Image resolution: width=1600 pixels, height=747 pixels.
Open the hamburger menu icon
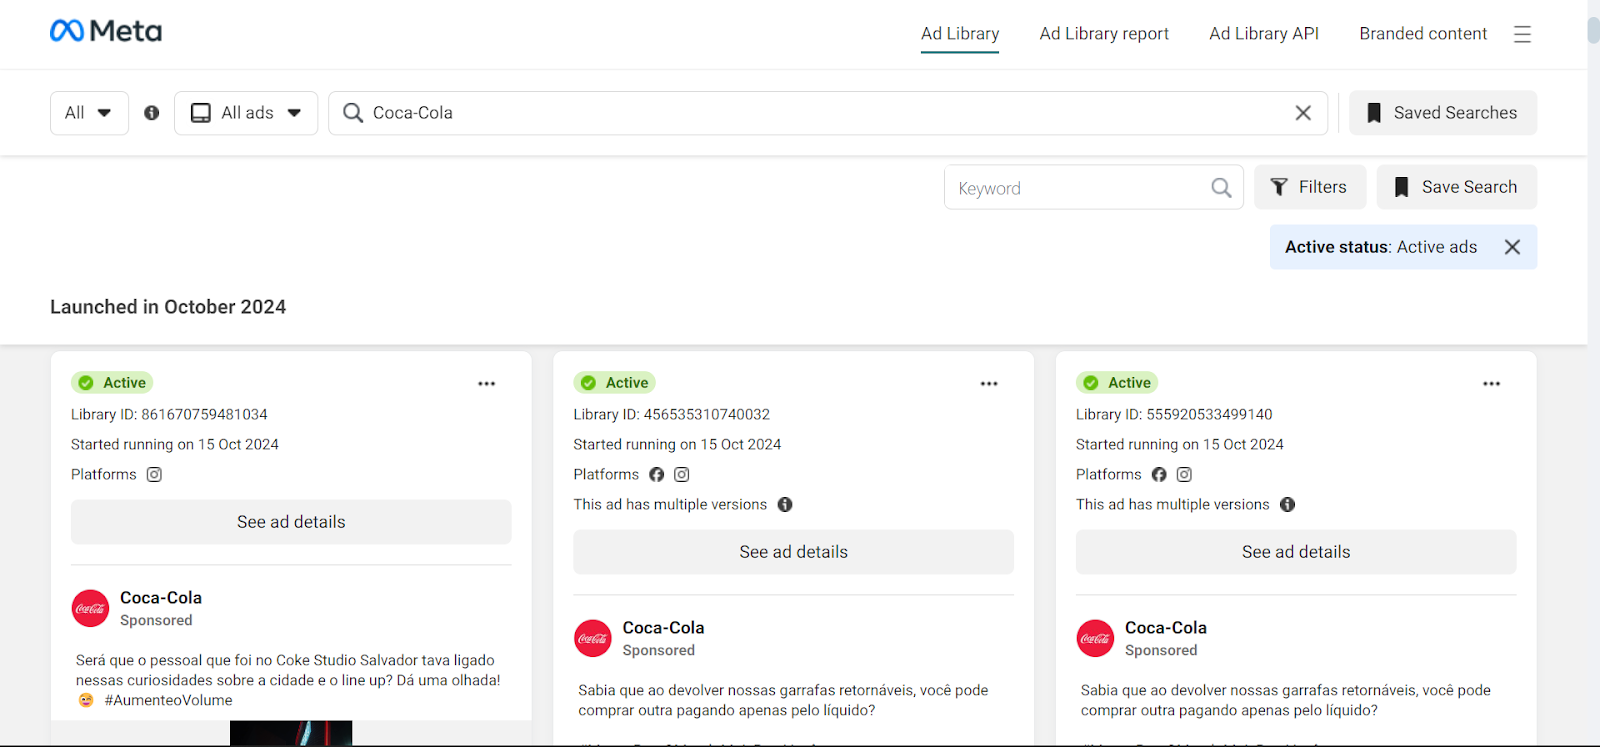(1522, 34)
